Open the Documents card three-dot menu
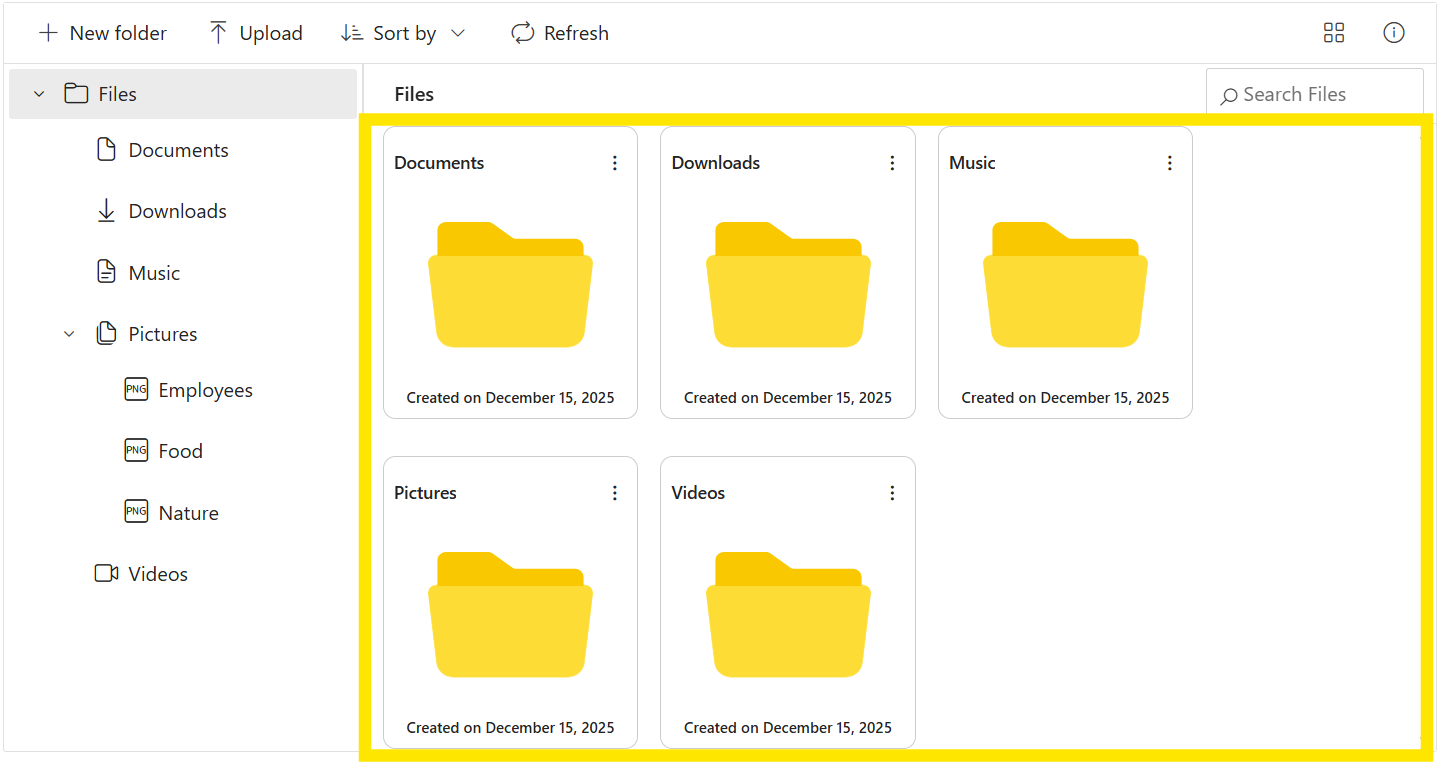The width and height of the screenshot is (1440, 762). tap(615, 162)
